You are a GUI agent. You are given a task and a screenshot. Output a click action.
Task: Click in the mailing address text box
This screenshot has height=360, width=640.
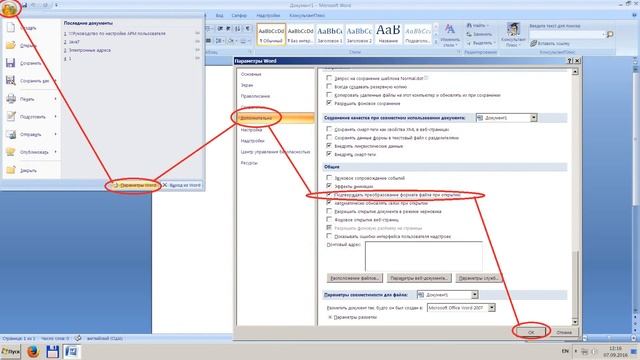pos(424,256)
